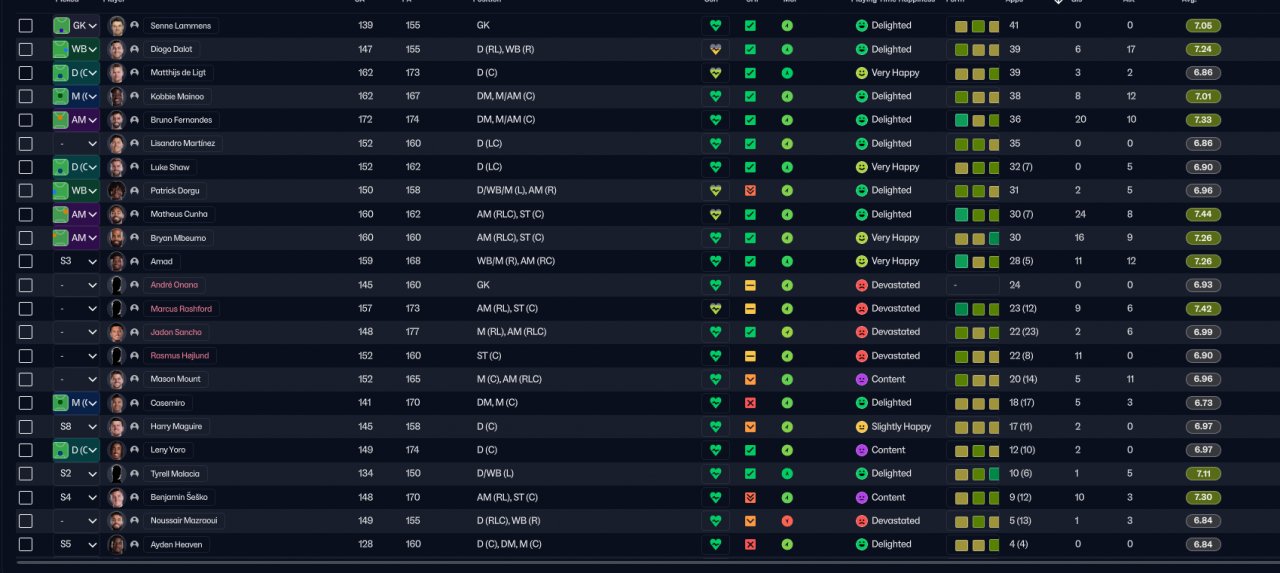Click the form squares in Amad's row
Screen dimensions: 1280x573
click(x=977, y=261)
